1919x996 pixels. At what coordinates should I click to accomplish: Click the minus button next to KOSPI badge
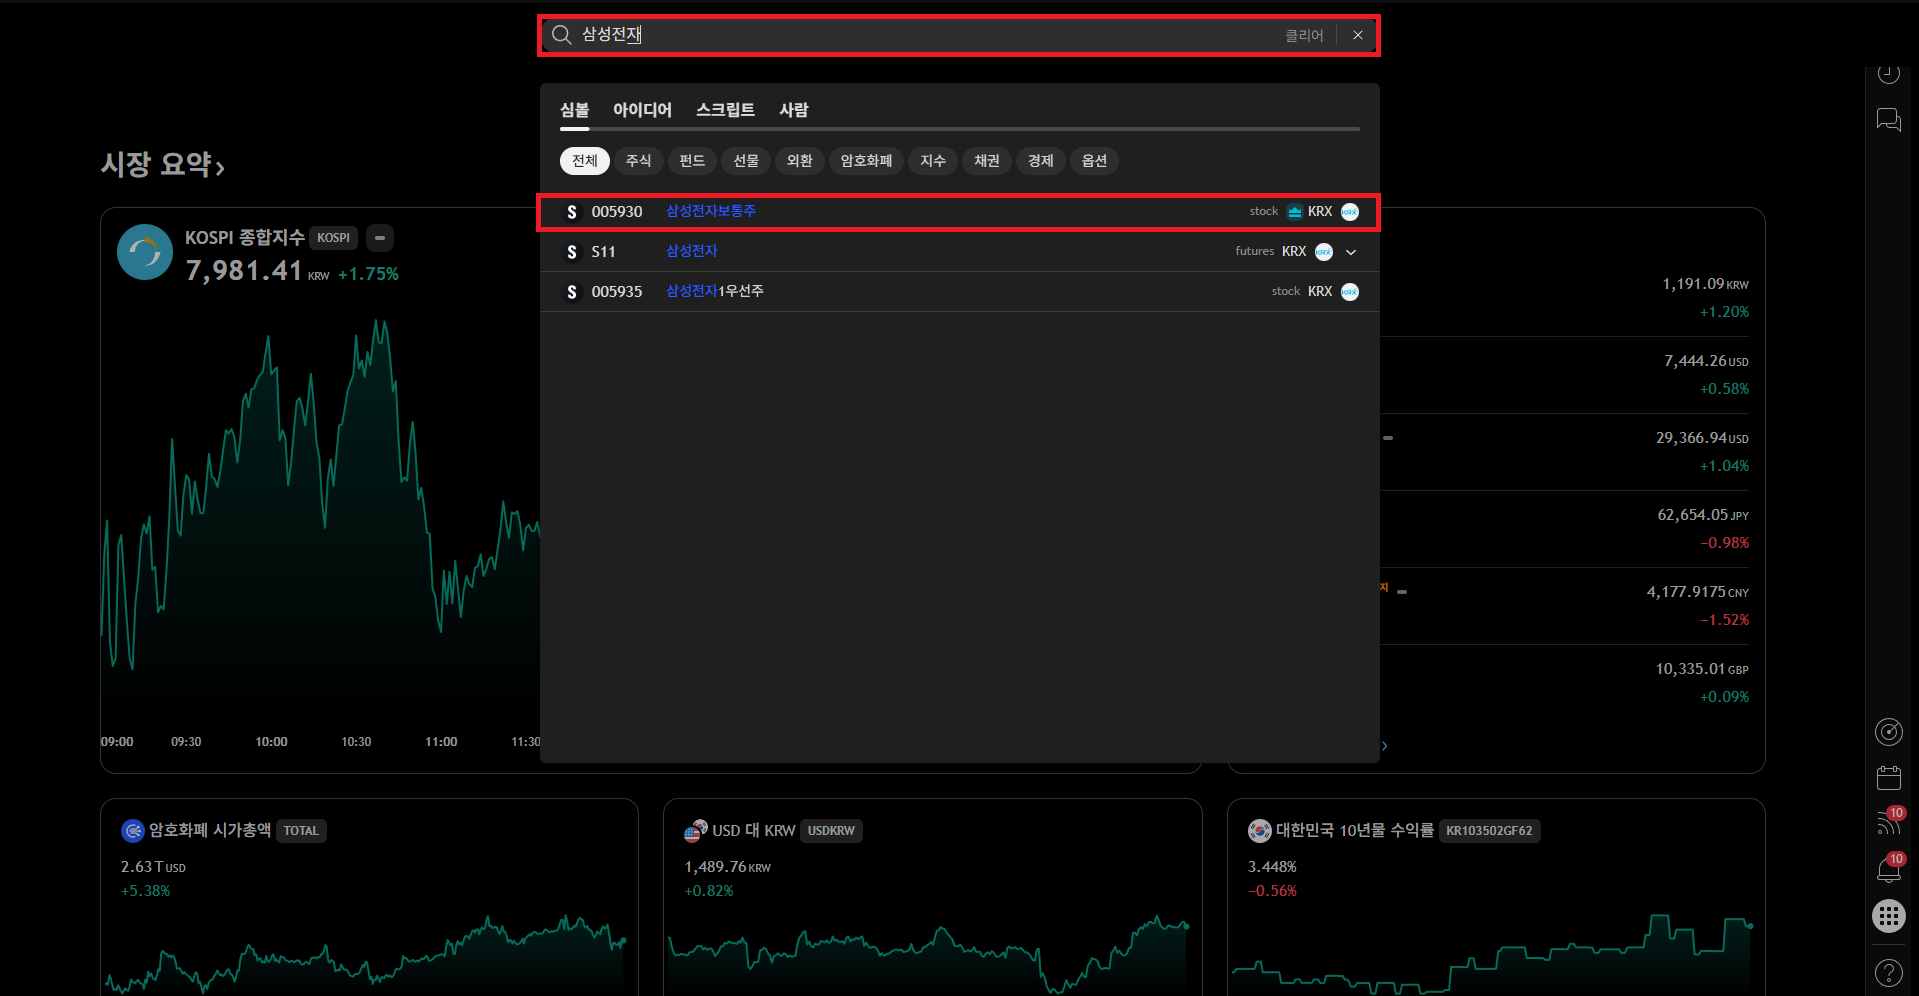[380, 238]
